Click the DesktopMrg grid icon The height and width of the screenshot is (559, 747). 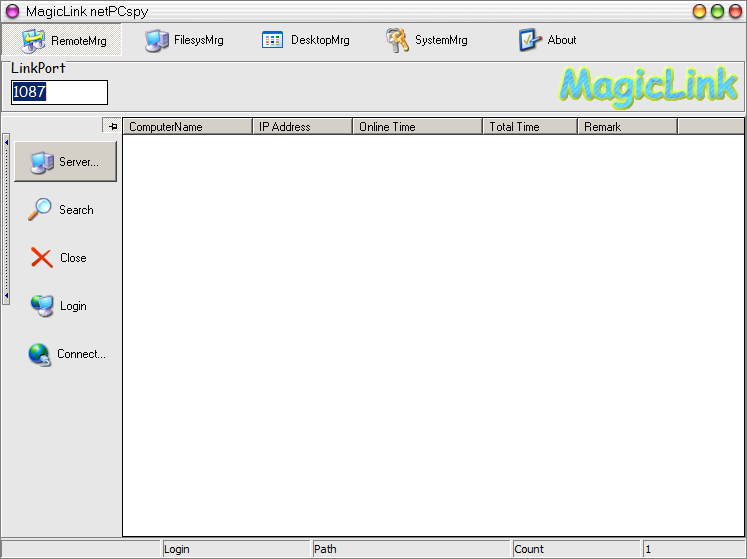click(272, 40)
